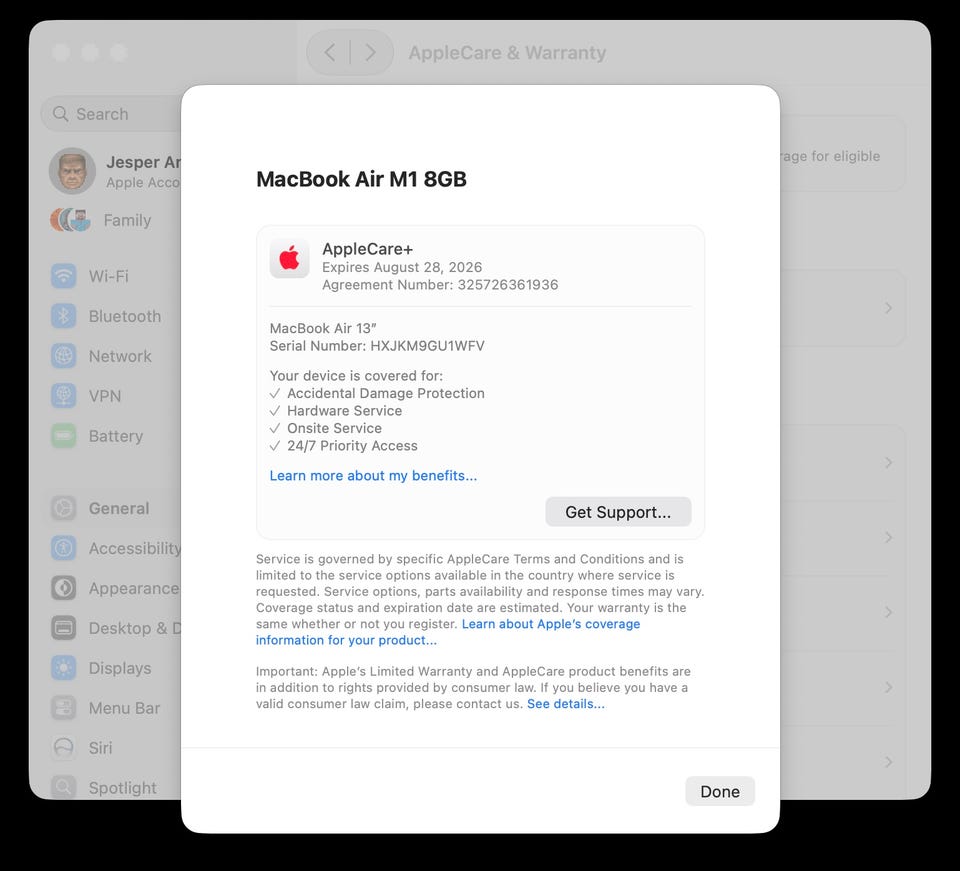Click the Family avatars icon
The image size is (960, 871).
(70, 220)
